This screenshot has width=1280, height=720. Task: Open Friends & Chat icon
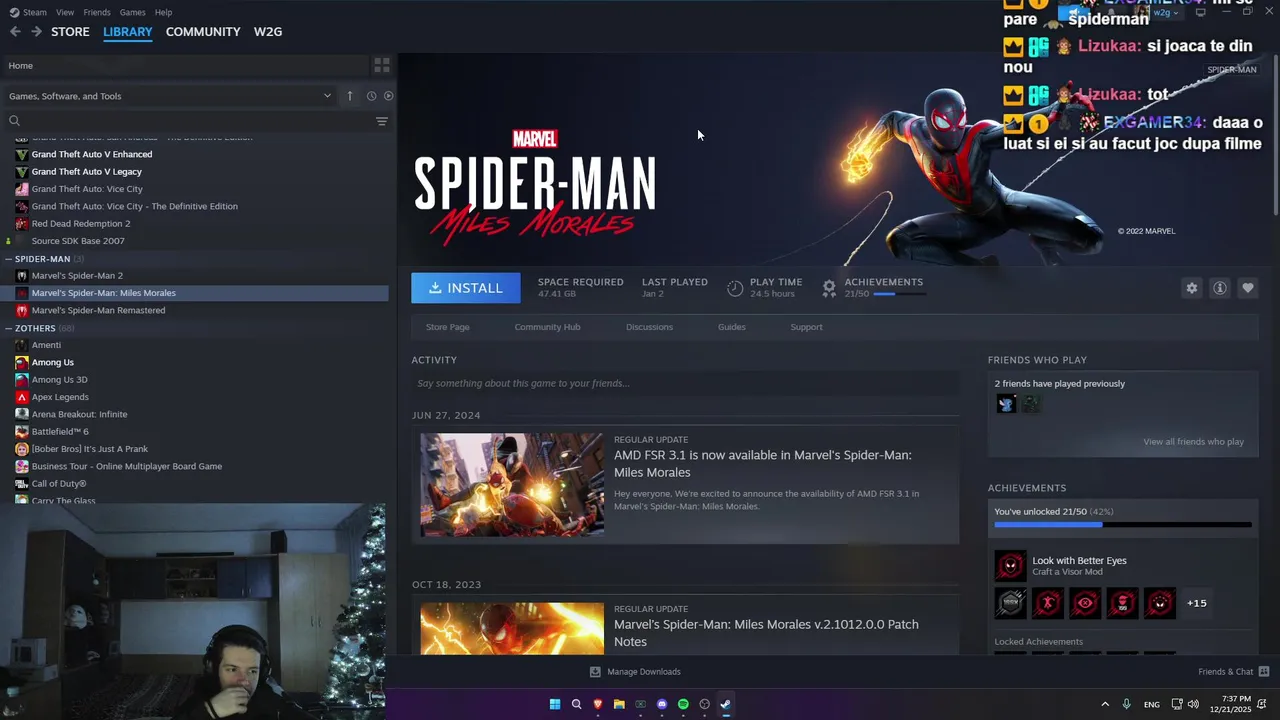1264,671
